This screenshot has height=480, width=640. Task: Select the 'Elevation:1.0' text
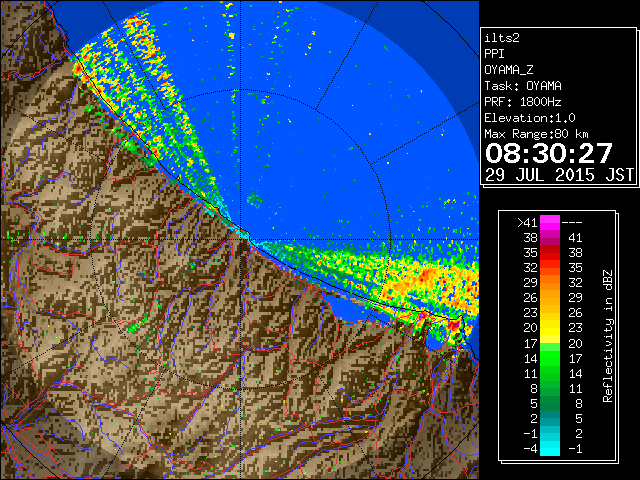[x=530, y=118]
